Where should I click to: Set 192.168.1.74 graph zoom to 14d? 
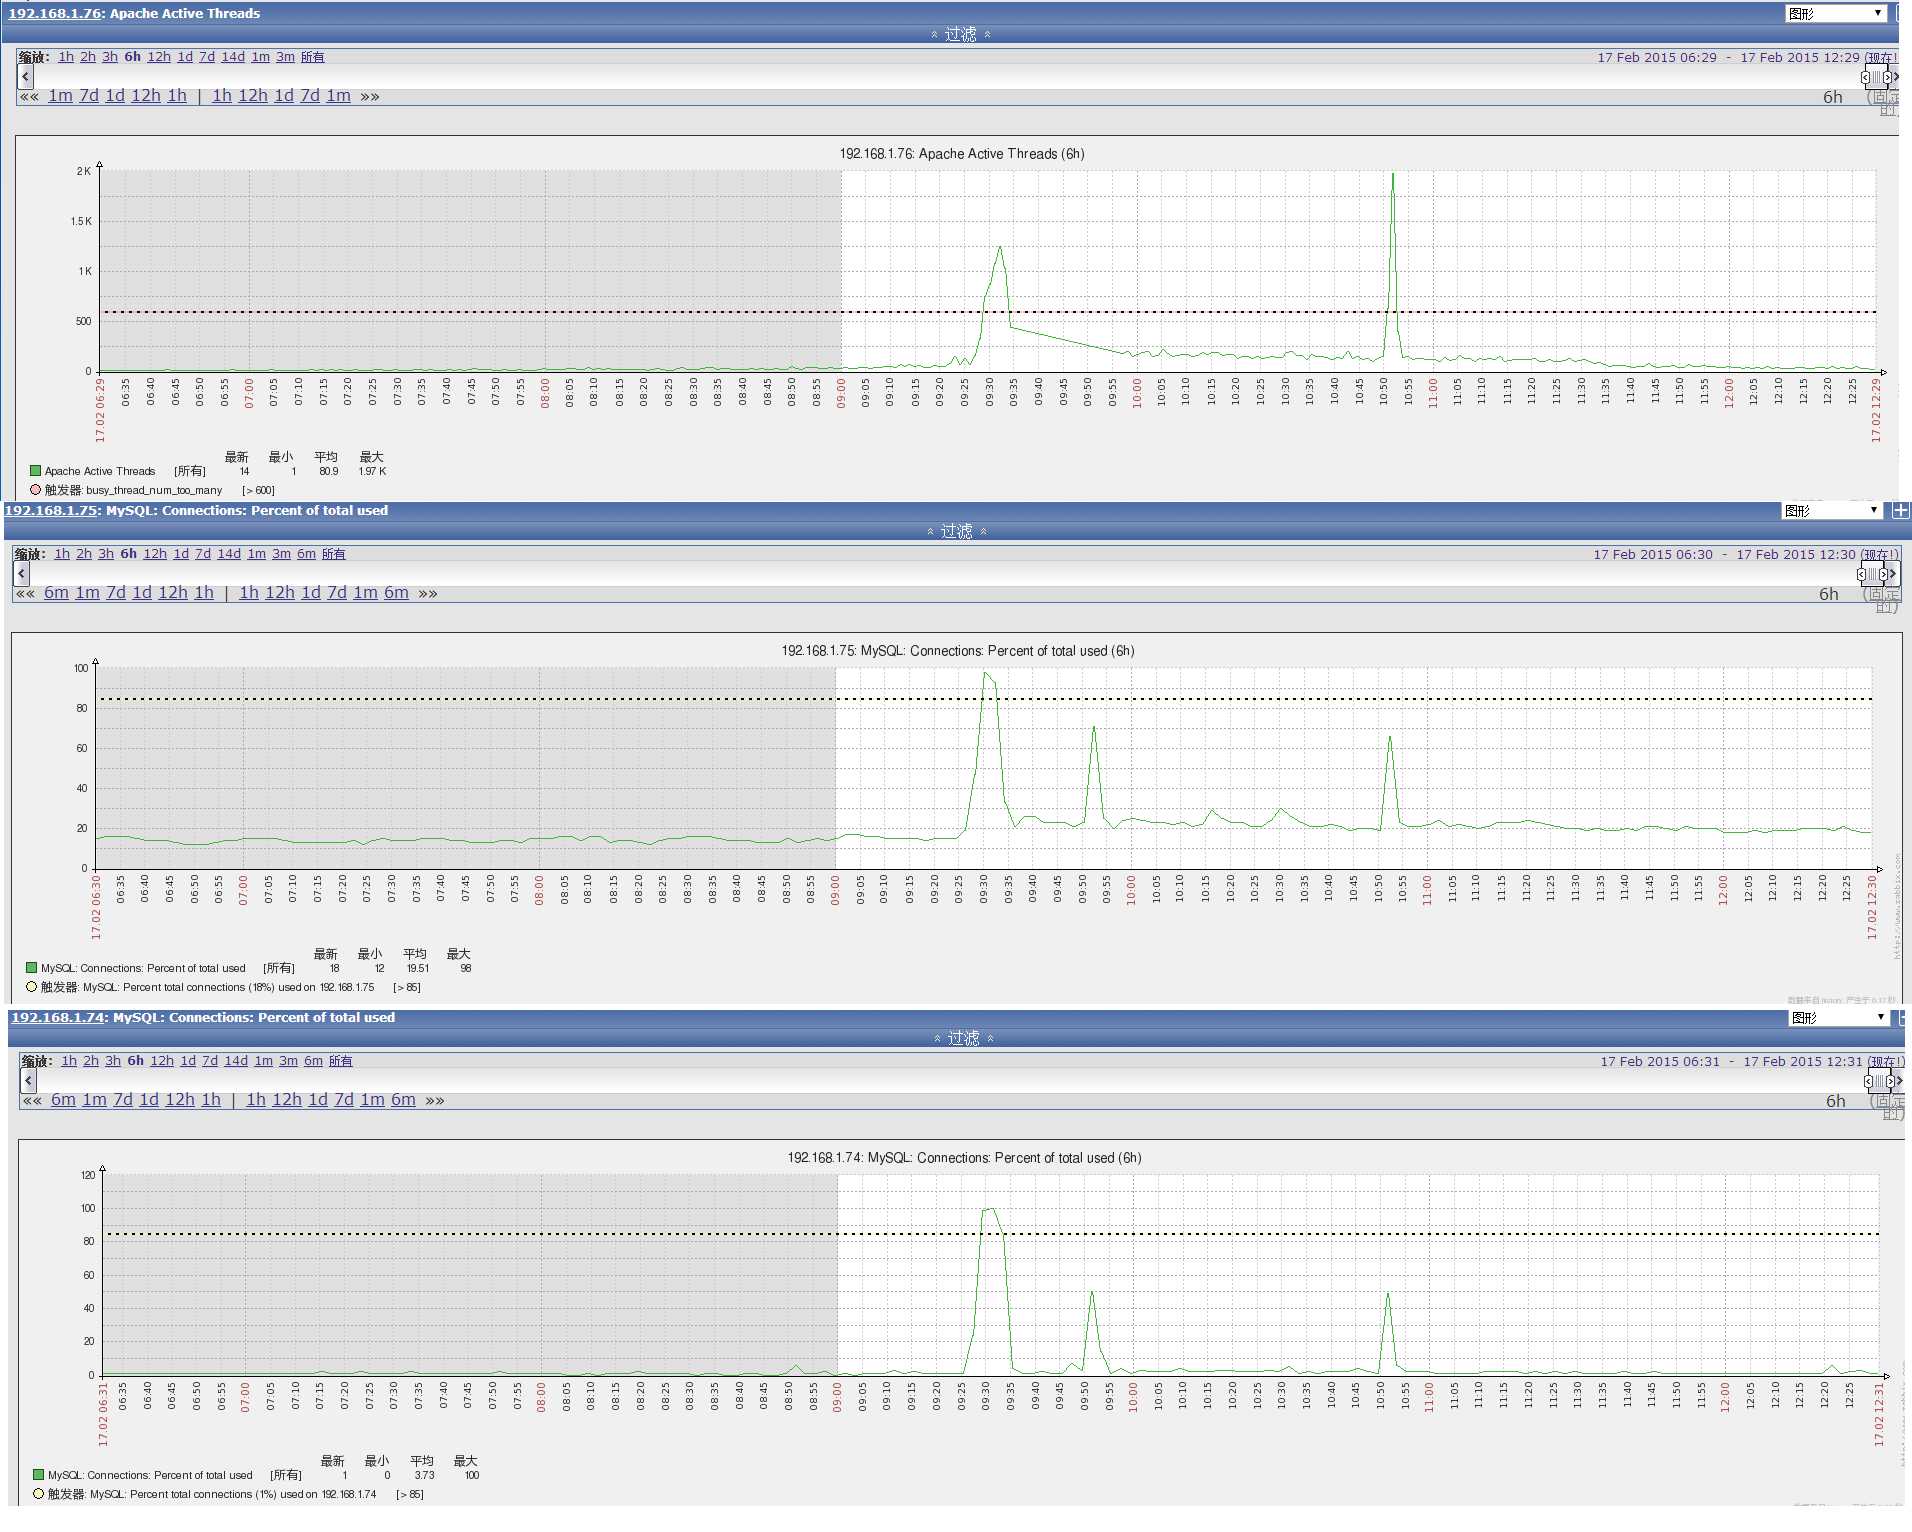coord(236,1061)
